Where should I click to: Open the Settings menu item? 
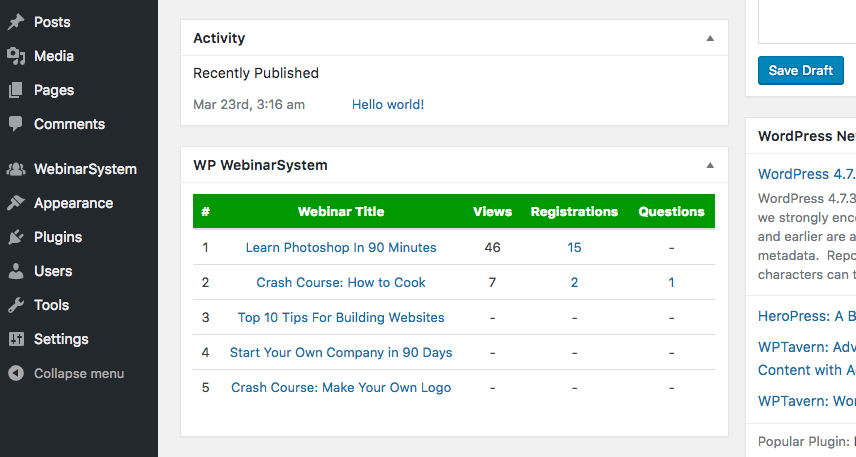(60, 339)
